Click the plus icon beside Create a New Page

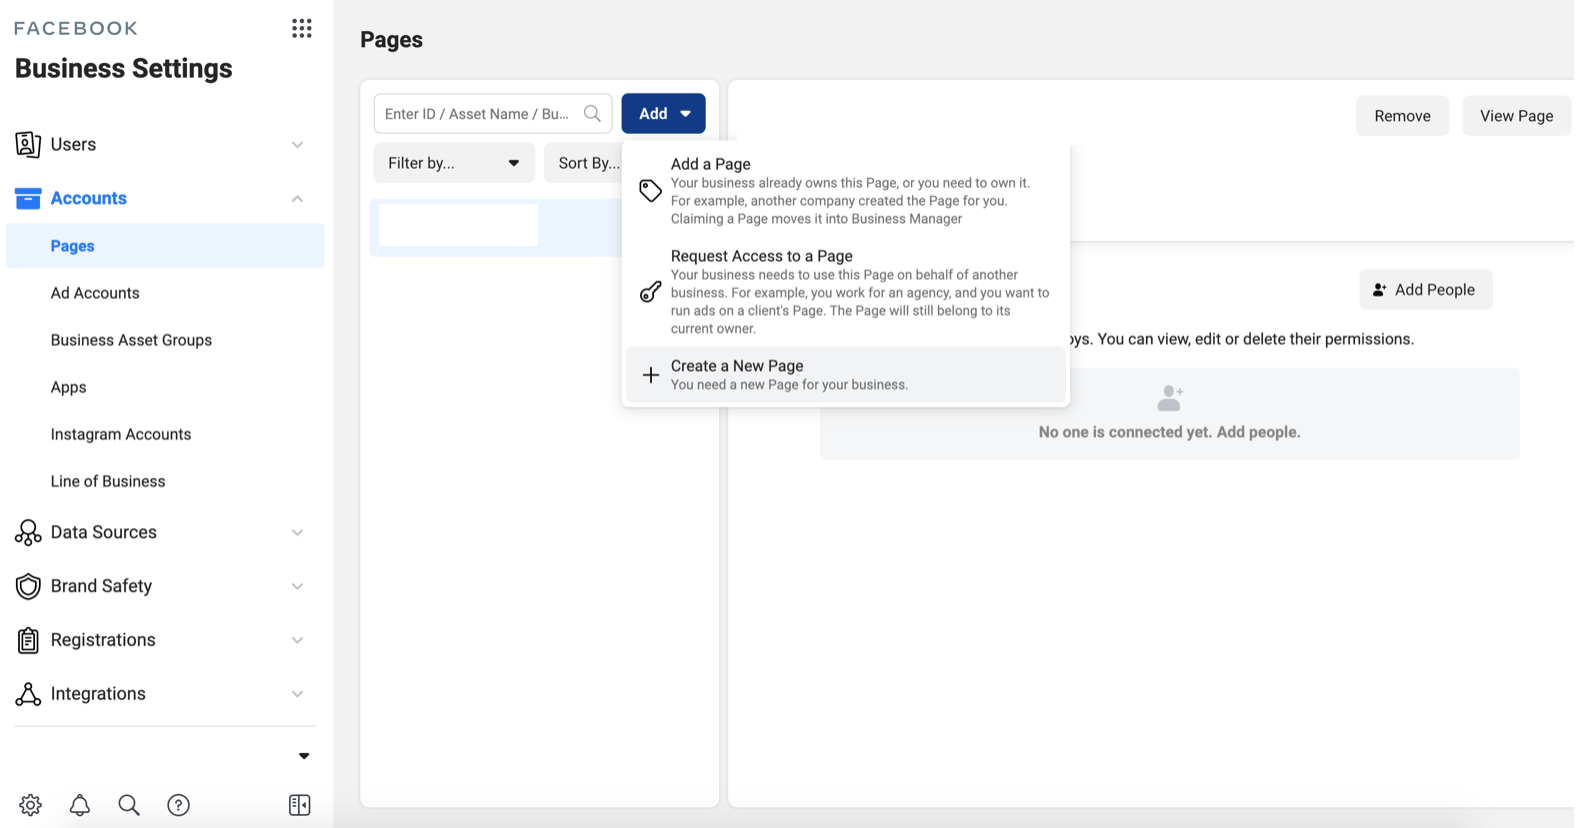[x=650, y=375]
